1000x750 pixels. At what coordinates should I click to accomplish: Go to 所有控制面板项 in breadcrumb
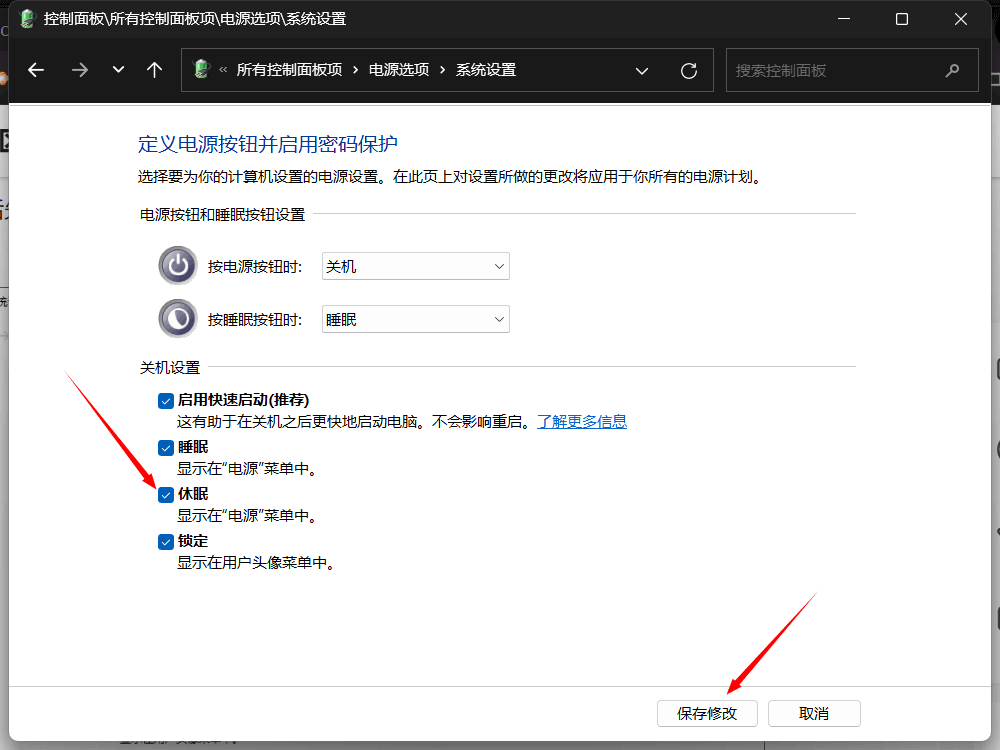click(x=289, y=70)
